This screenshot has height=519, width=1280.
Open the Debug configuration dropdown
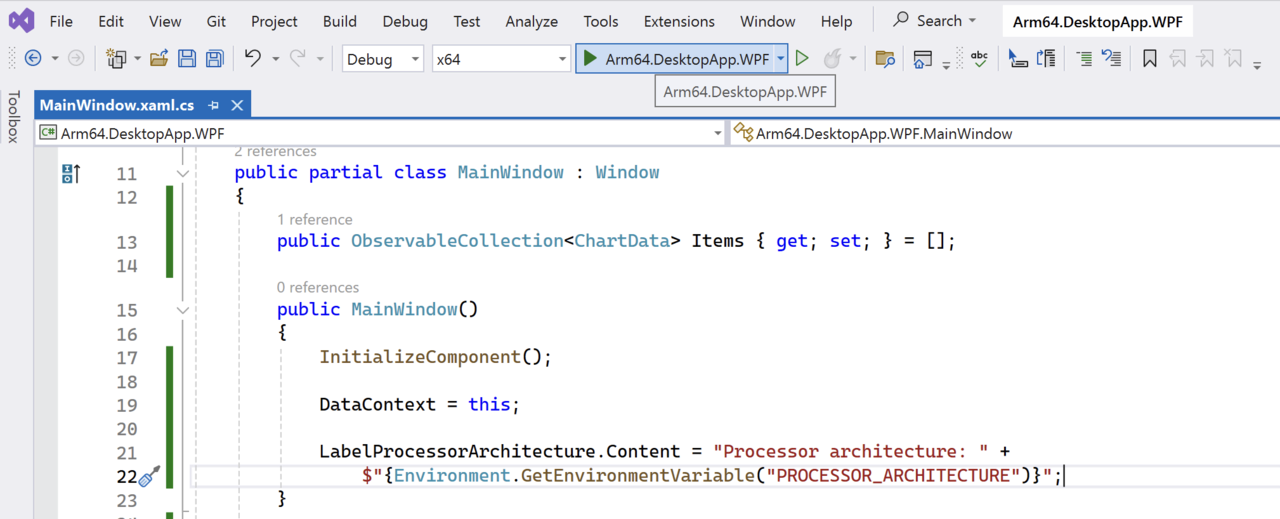click(x=383, y=59)
